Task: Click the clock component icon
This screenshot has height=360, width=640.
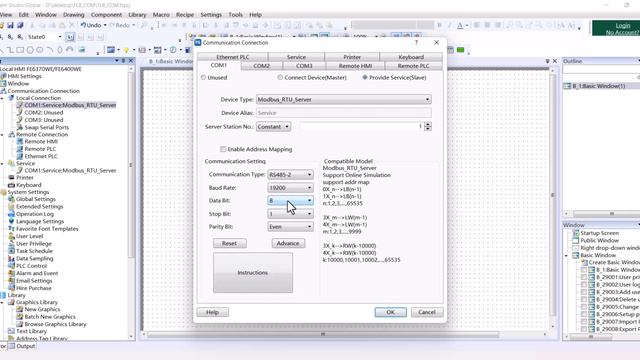Action: (x=173, y=50)
